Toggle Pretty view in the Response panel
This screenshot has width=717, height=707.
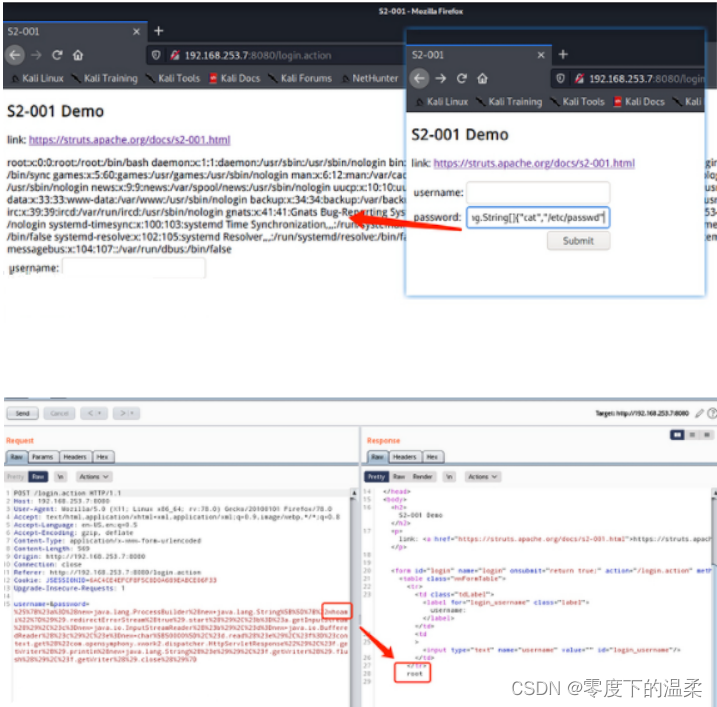pos(377,477)
